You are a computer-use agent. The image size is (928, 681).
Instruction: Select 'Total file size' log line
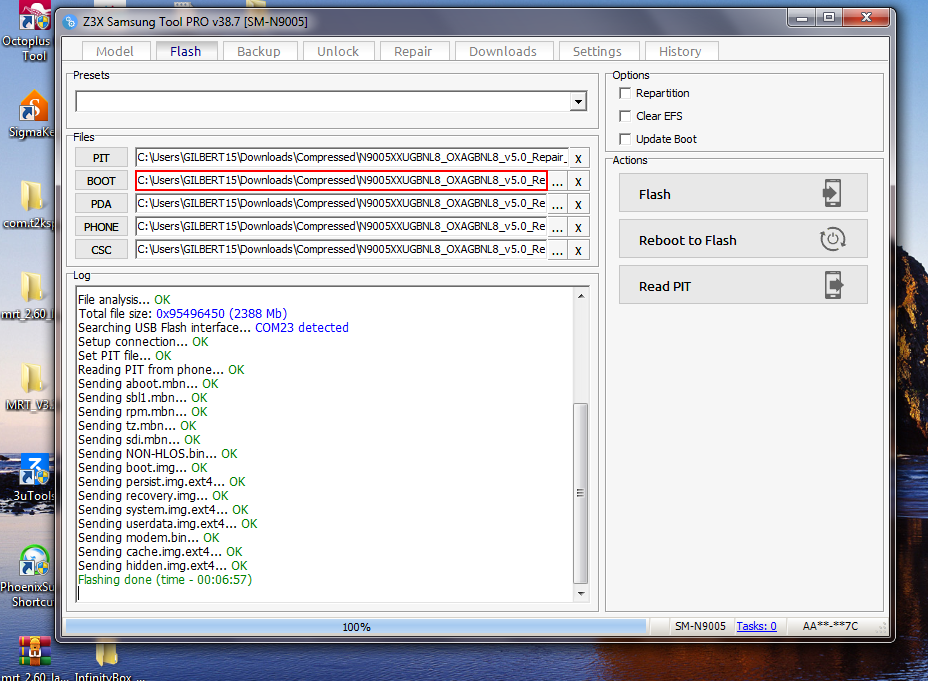pyautogui.click(x=182, y=314)
